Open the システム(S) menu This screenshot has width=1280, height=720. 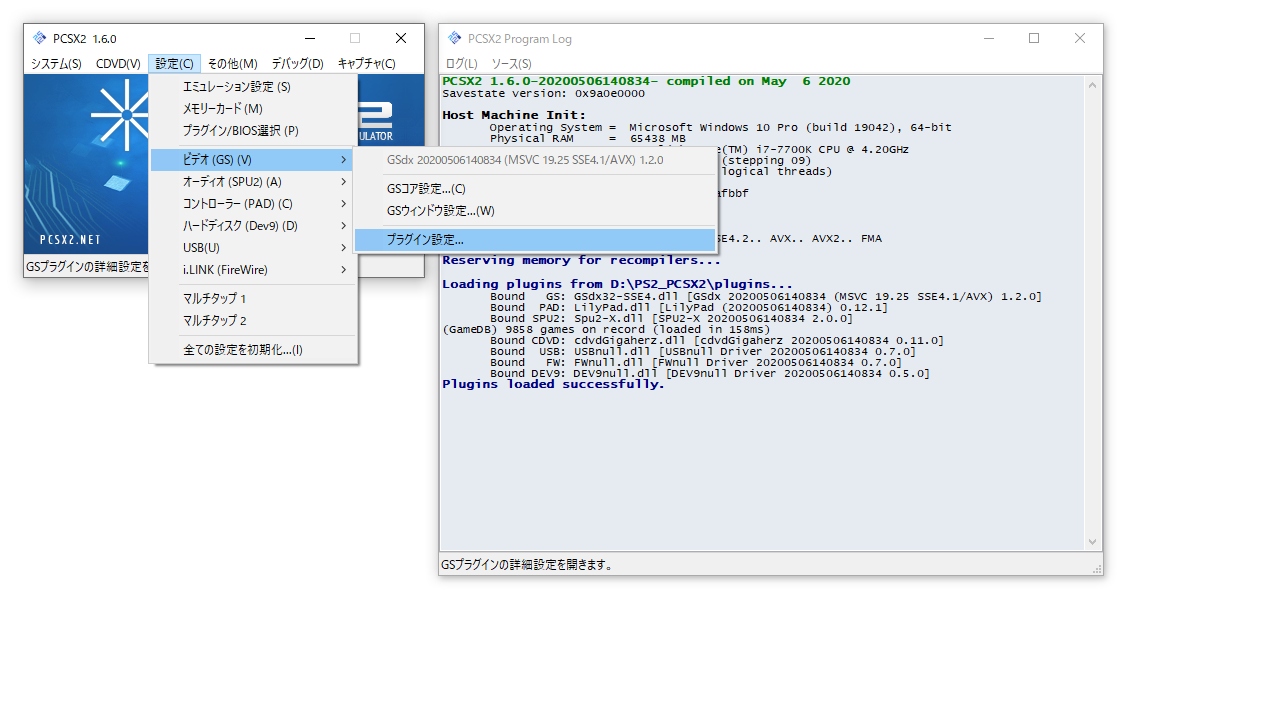point(56,64)
